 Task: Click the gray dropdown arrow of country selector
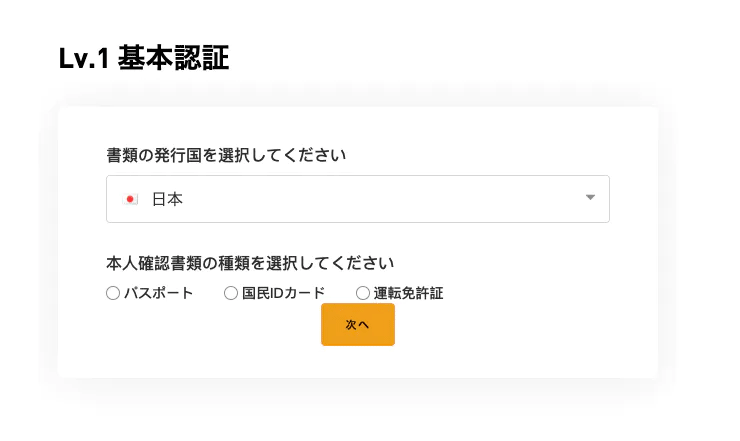coord(590,197)
